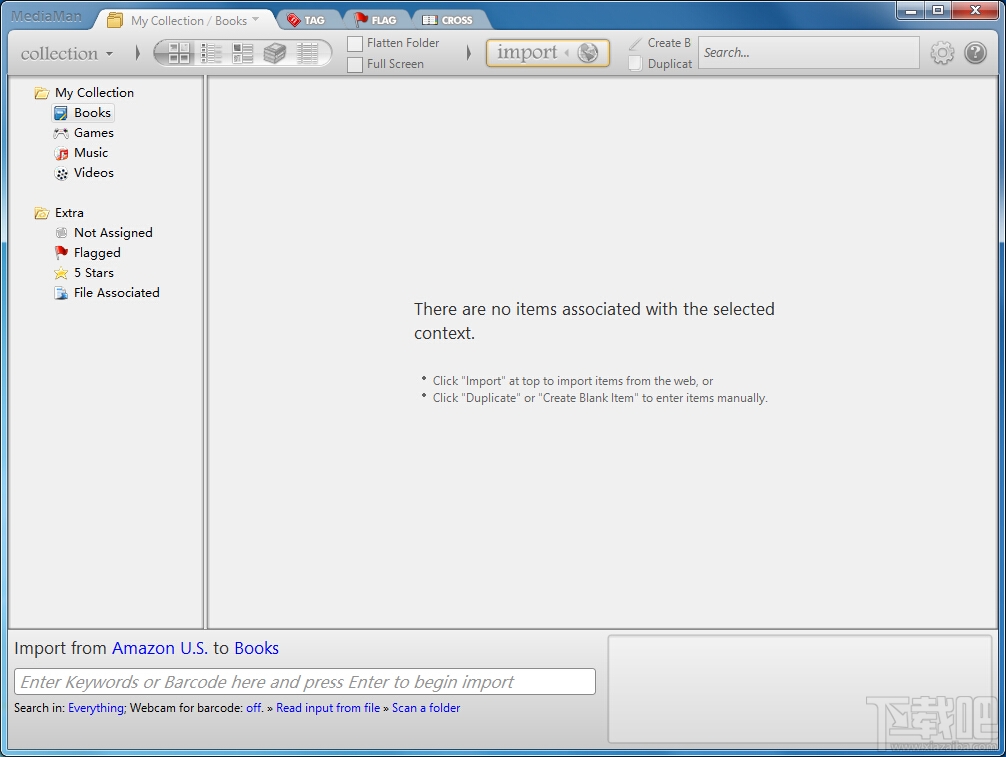Open the CROSS tab
This screenshot has width=1006, height=757.
point(447,20)
